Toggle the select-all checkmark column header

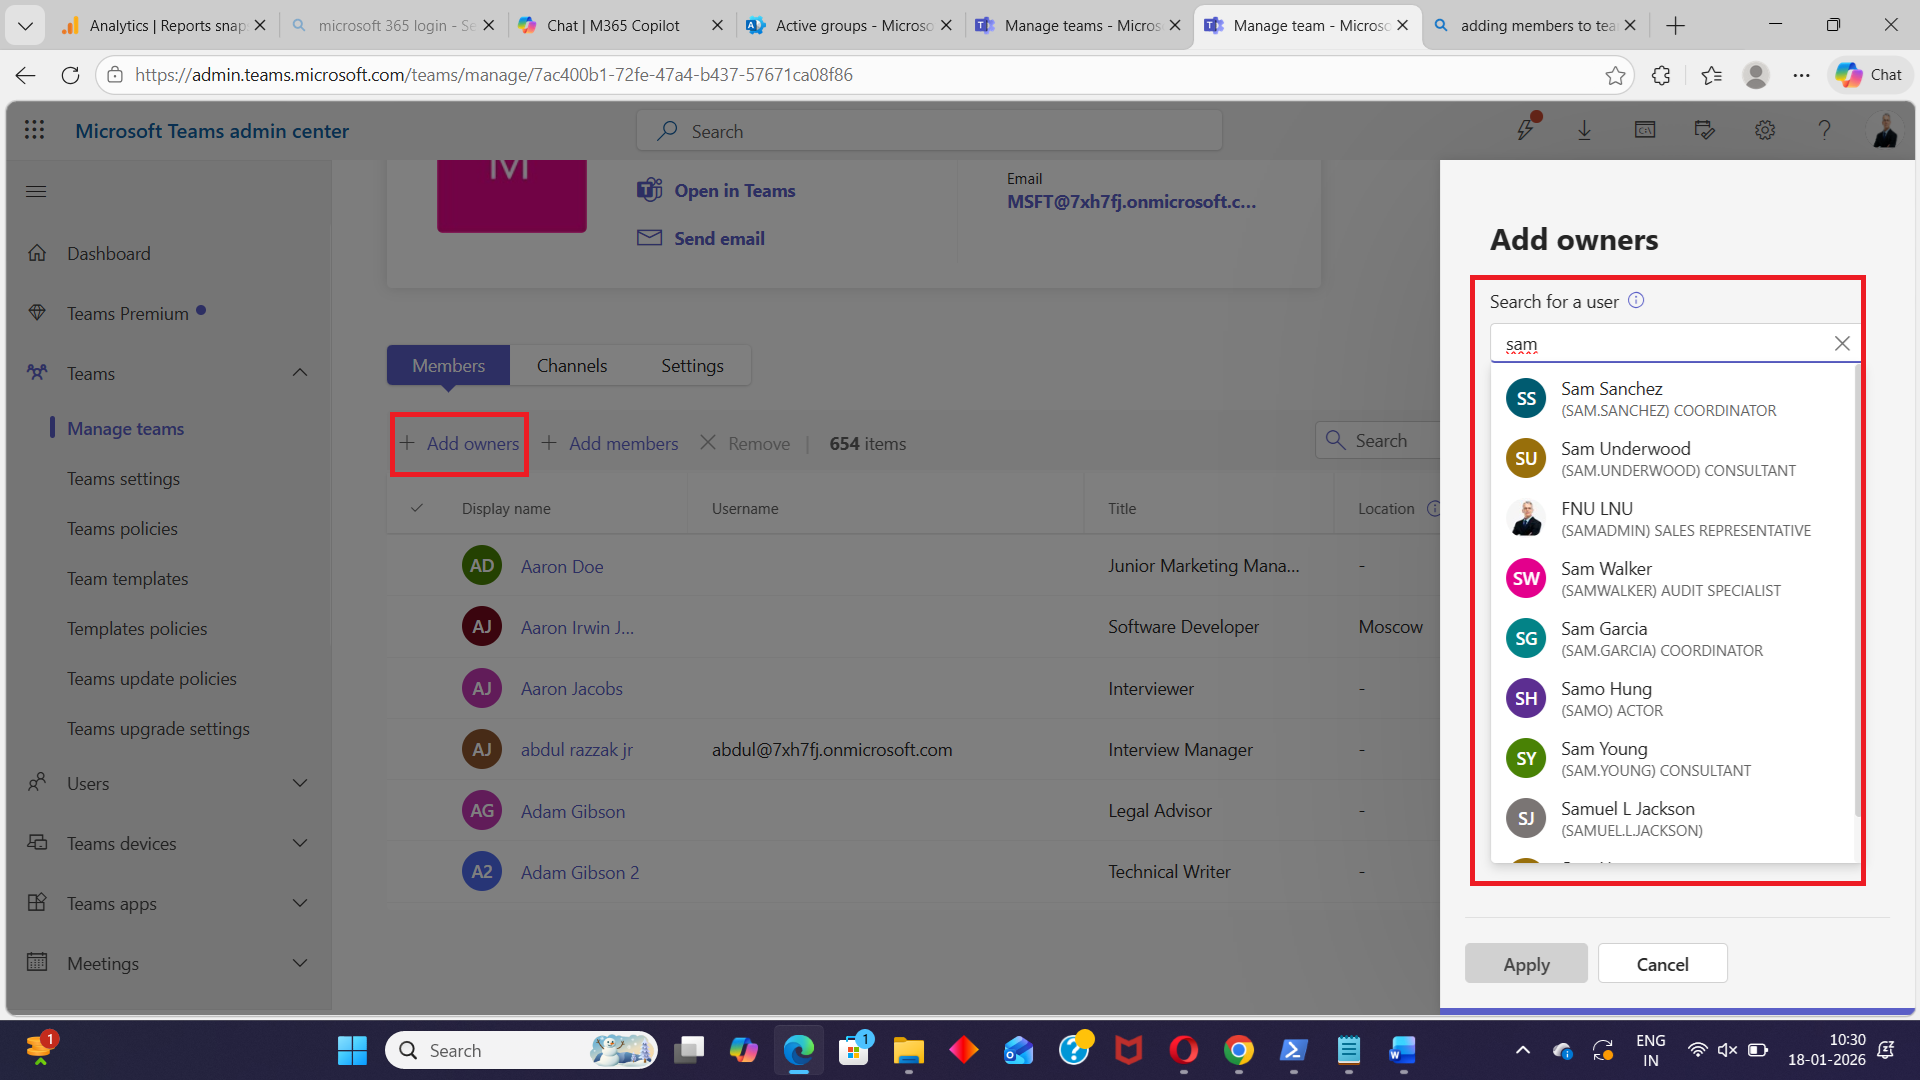coord(417,508)
